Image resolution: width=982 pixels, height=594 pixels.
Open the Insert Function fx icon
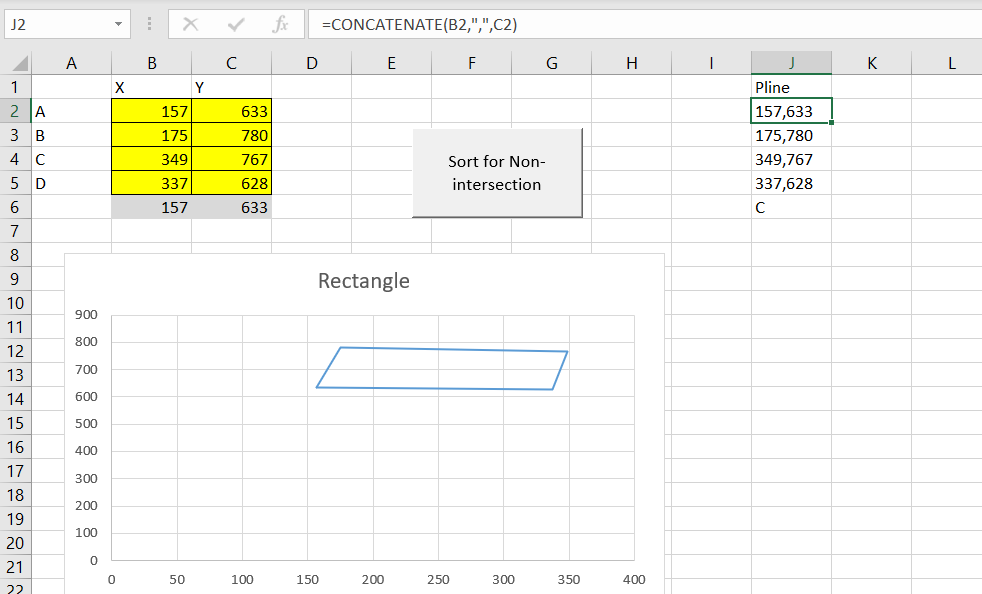click(x=280, y=24)
